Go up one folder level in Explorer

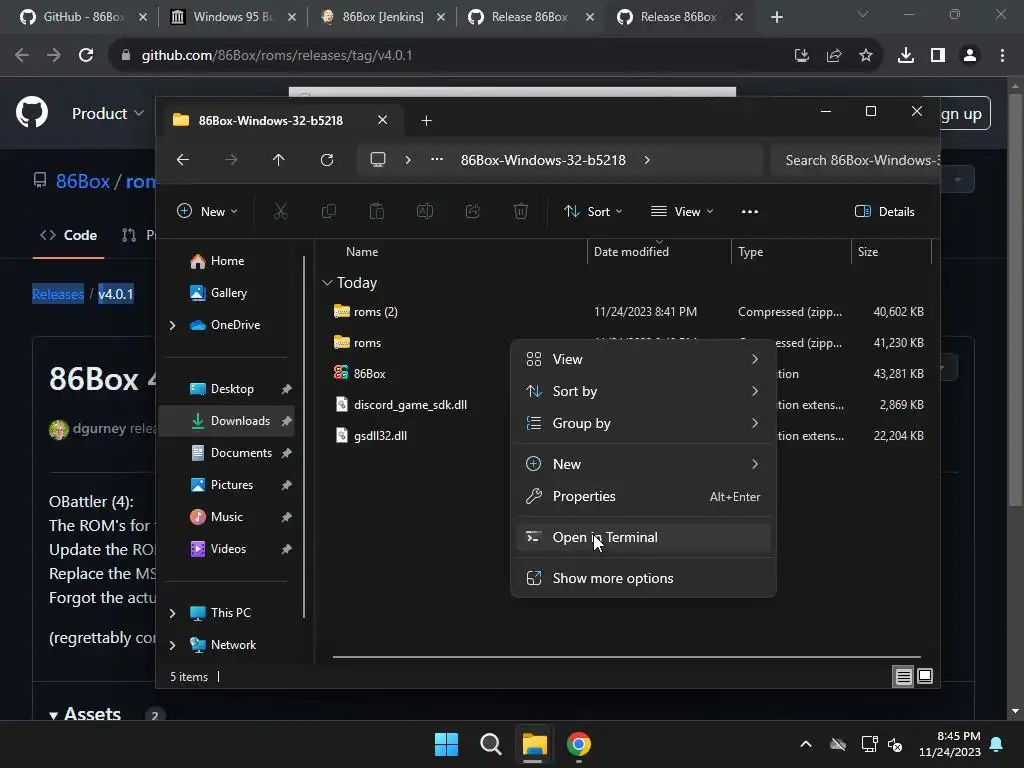[279, 160]
